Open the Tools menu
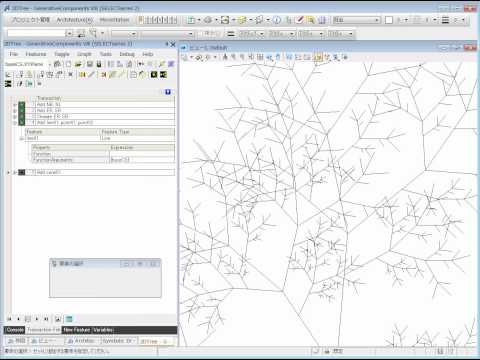The width and height of the screenshot is (480, 360). [105, 54]
